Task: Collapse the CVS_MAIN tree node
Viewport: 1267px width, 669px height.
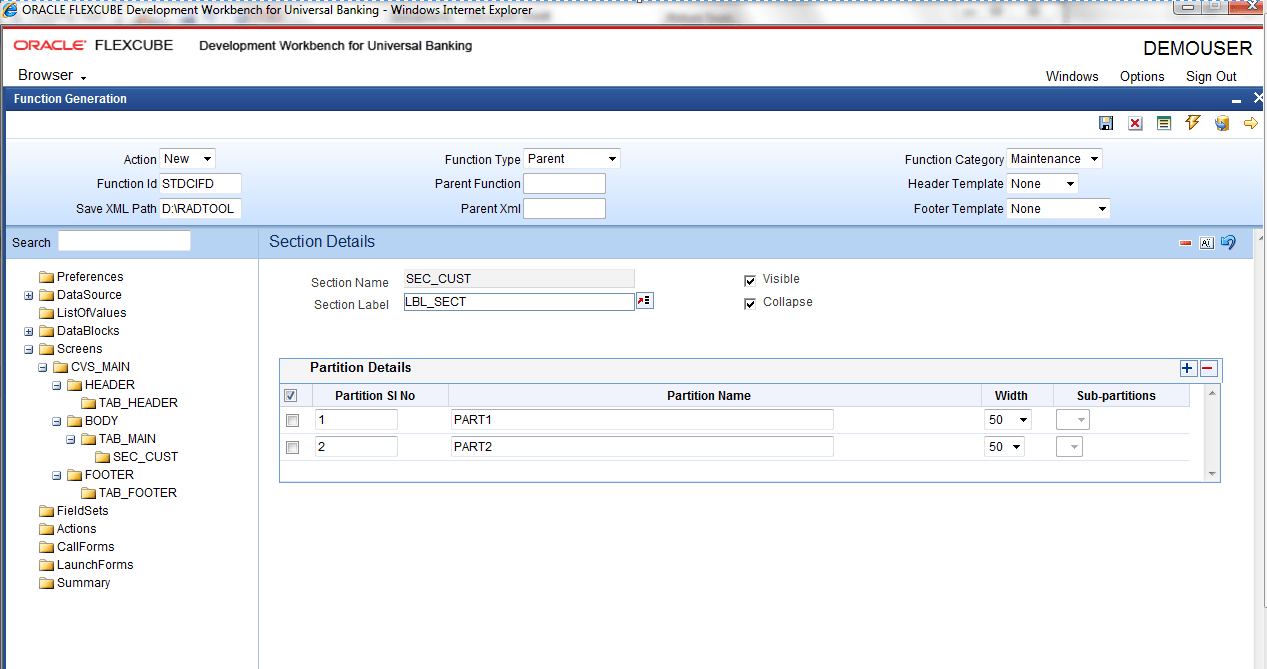Action: click(43, 368)
